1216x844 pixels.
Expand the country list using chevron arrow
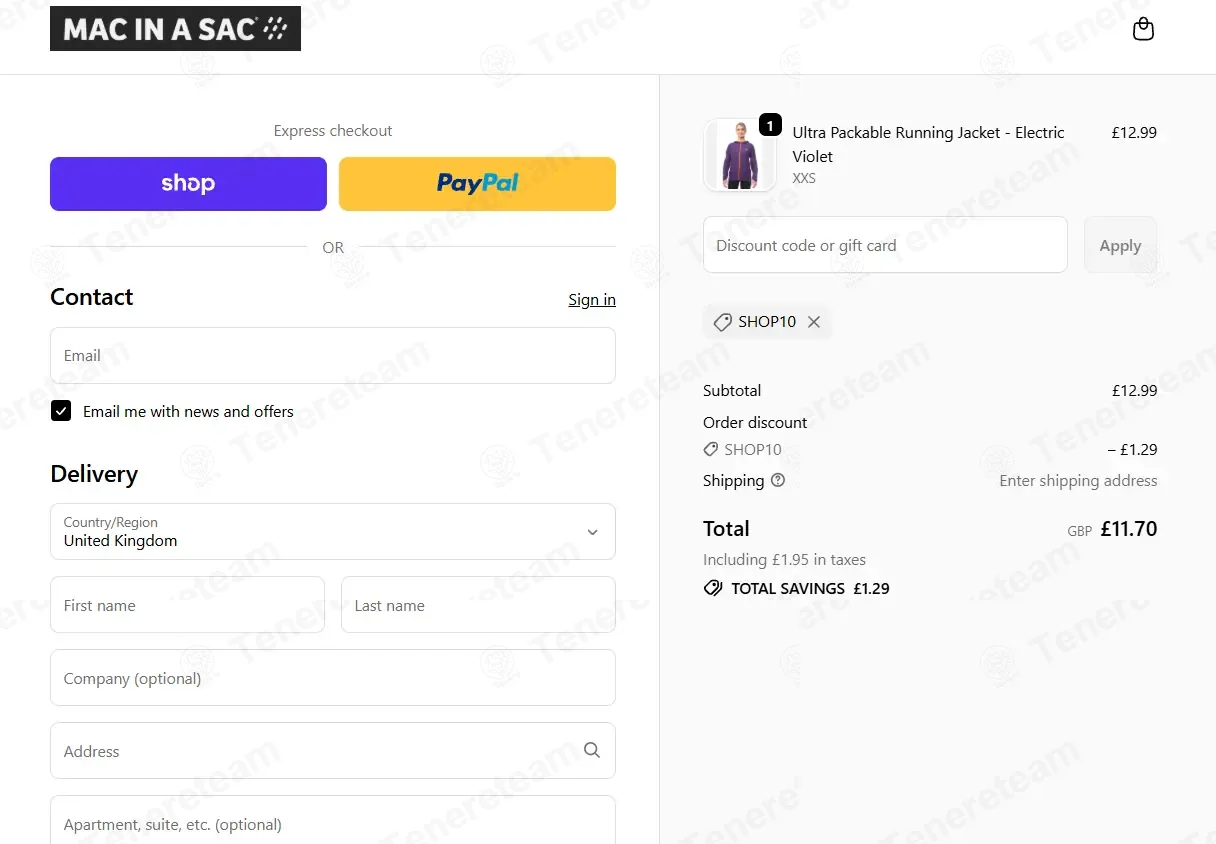[x=593, y=532]
